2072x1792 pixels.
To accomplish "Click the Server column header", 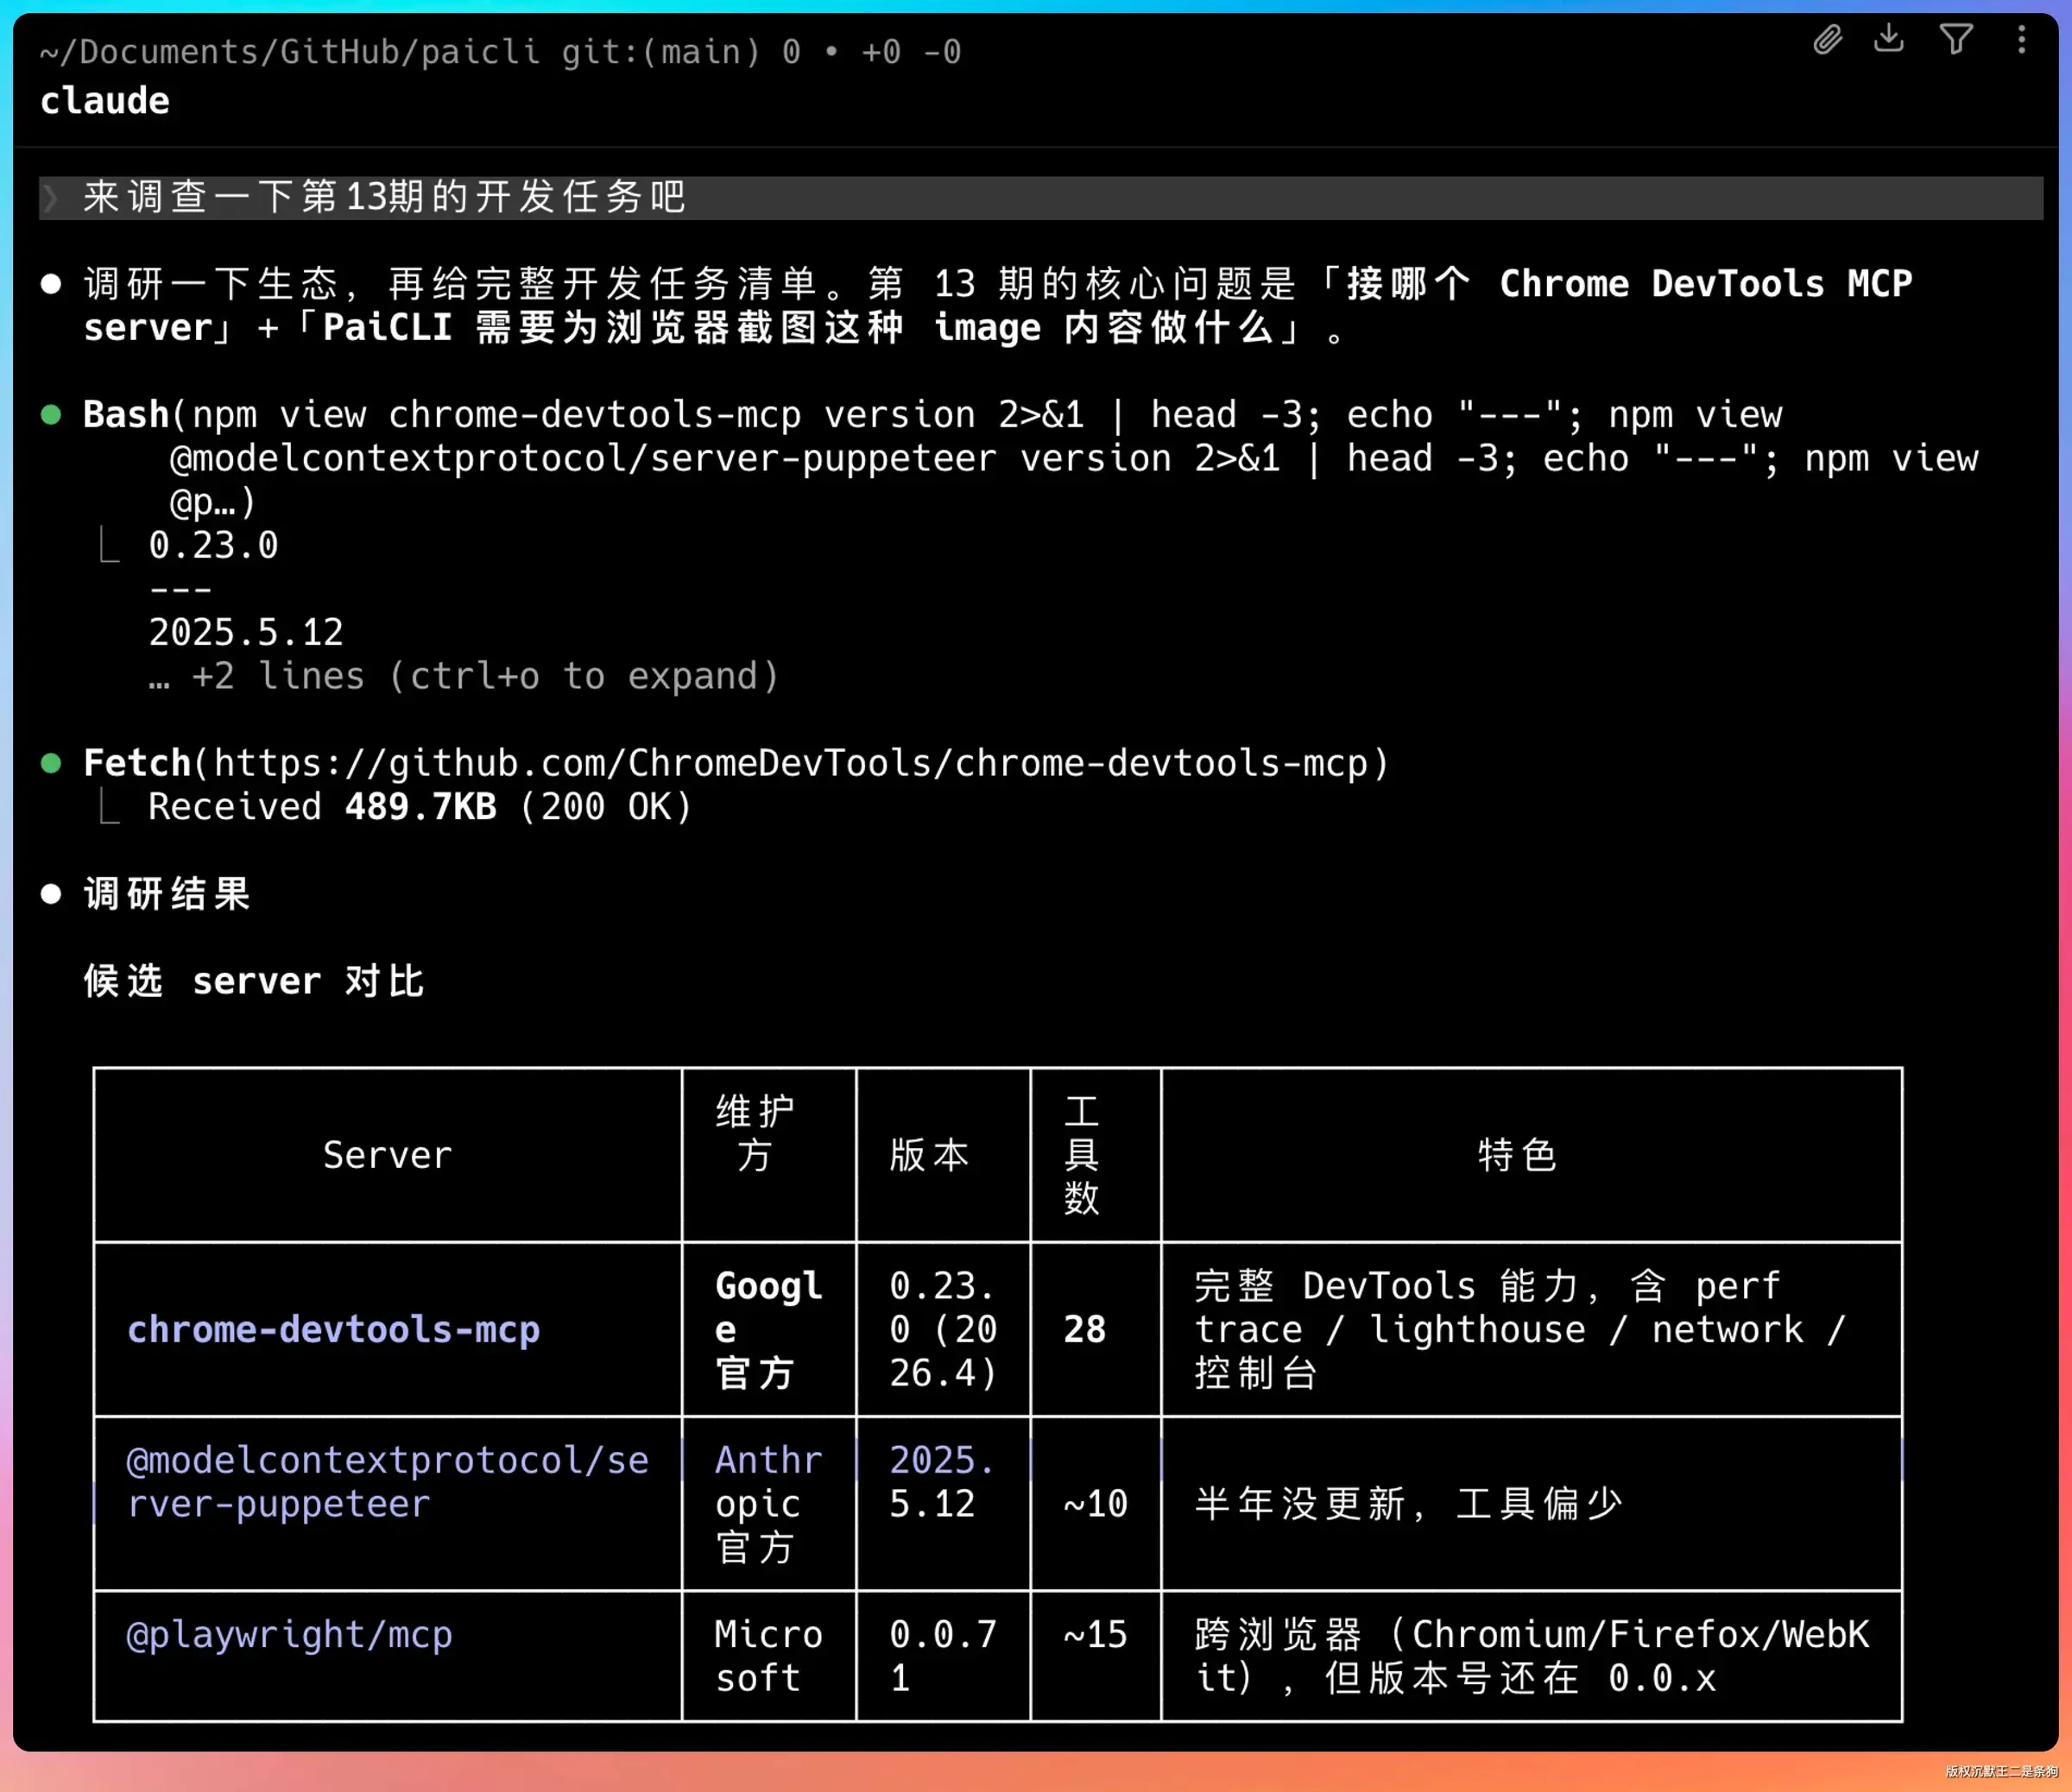I will tap(388, 1155).
